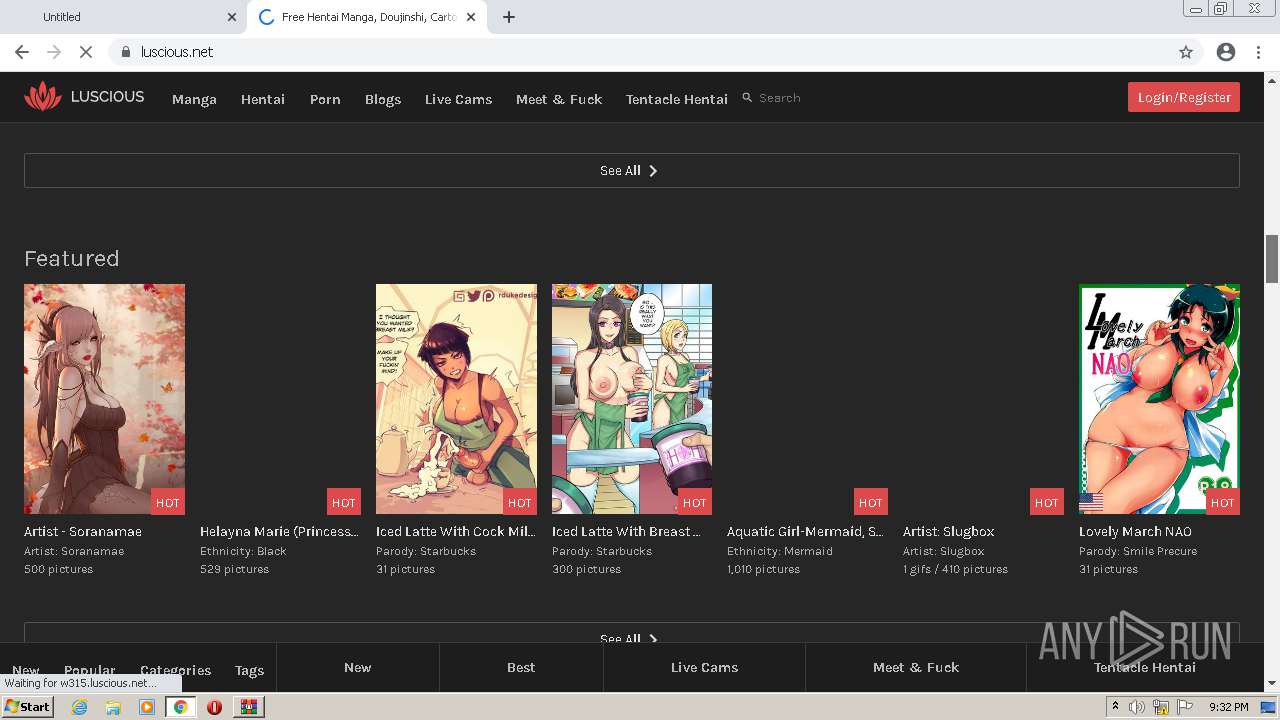
Task: Open the Action Center flag icon
Action: pyautogui.click(x=1186, y=707)
